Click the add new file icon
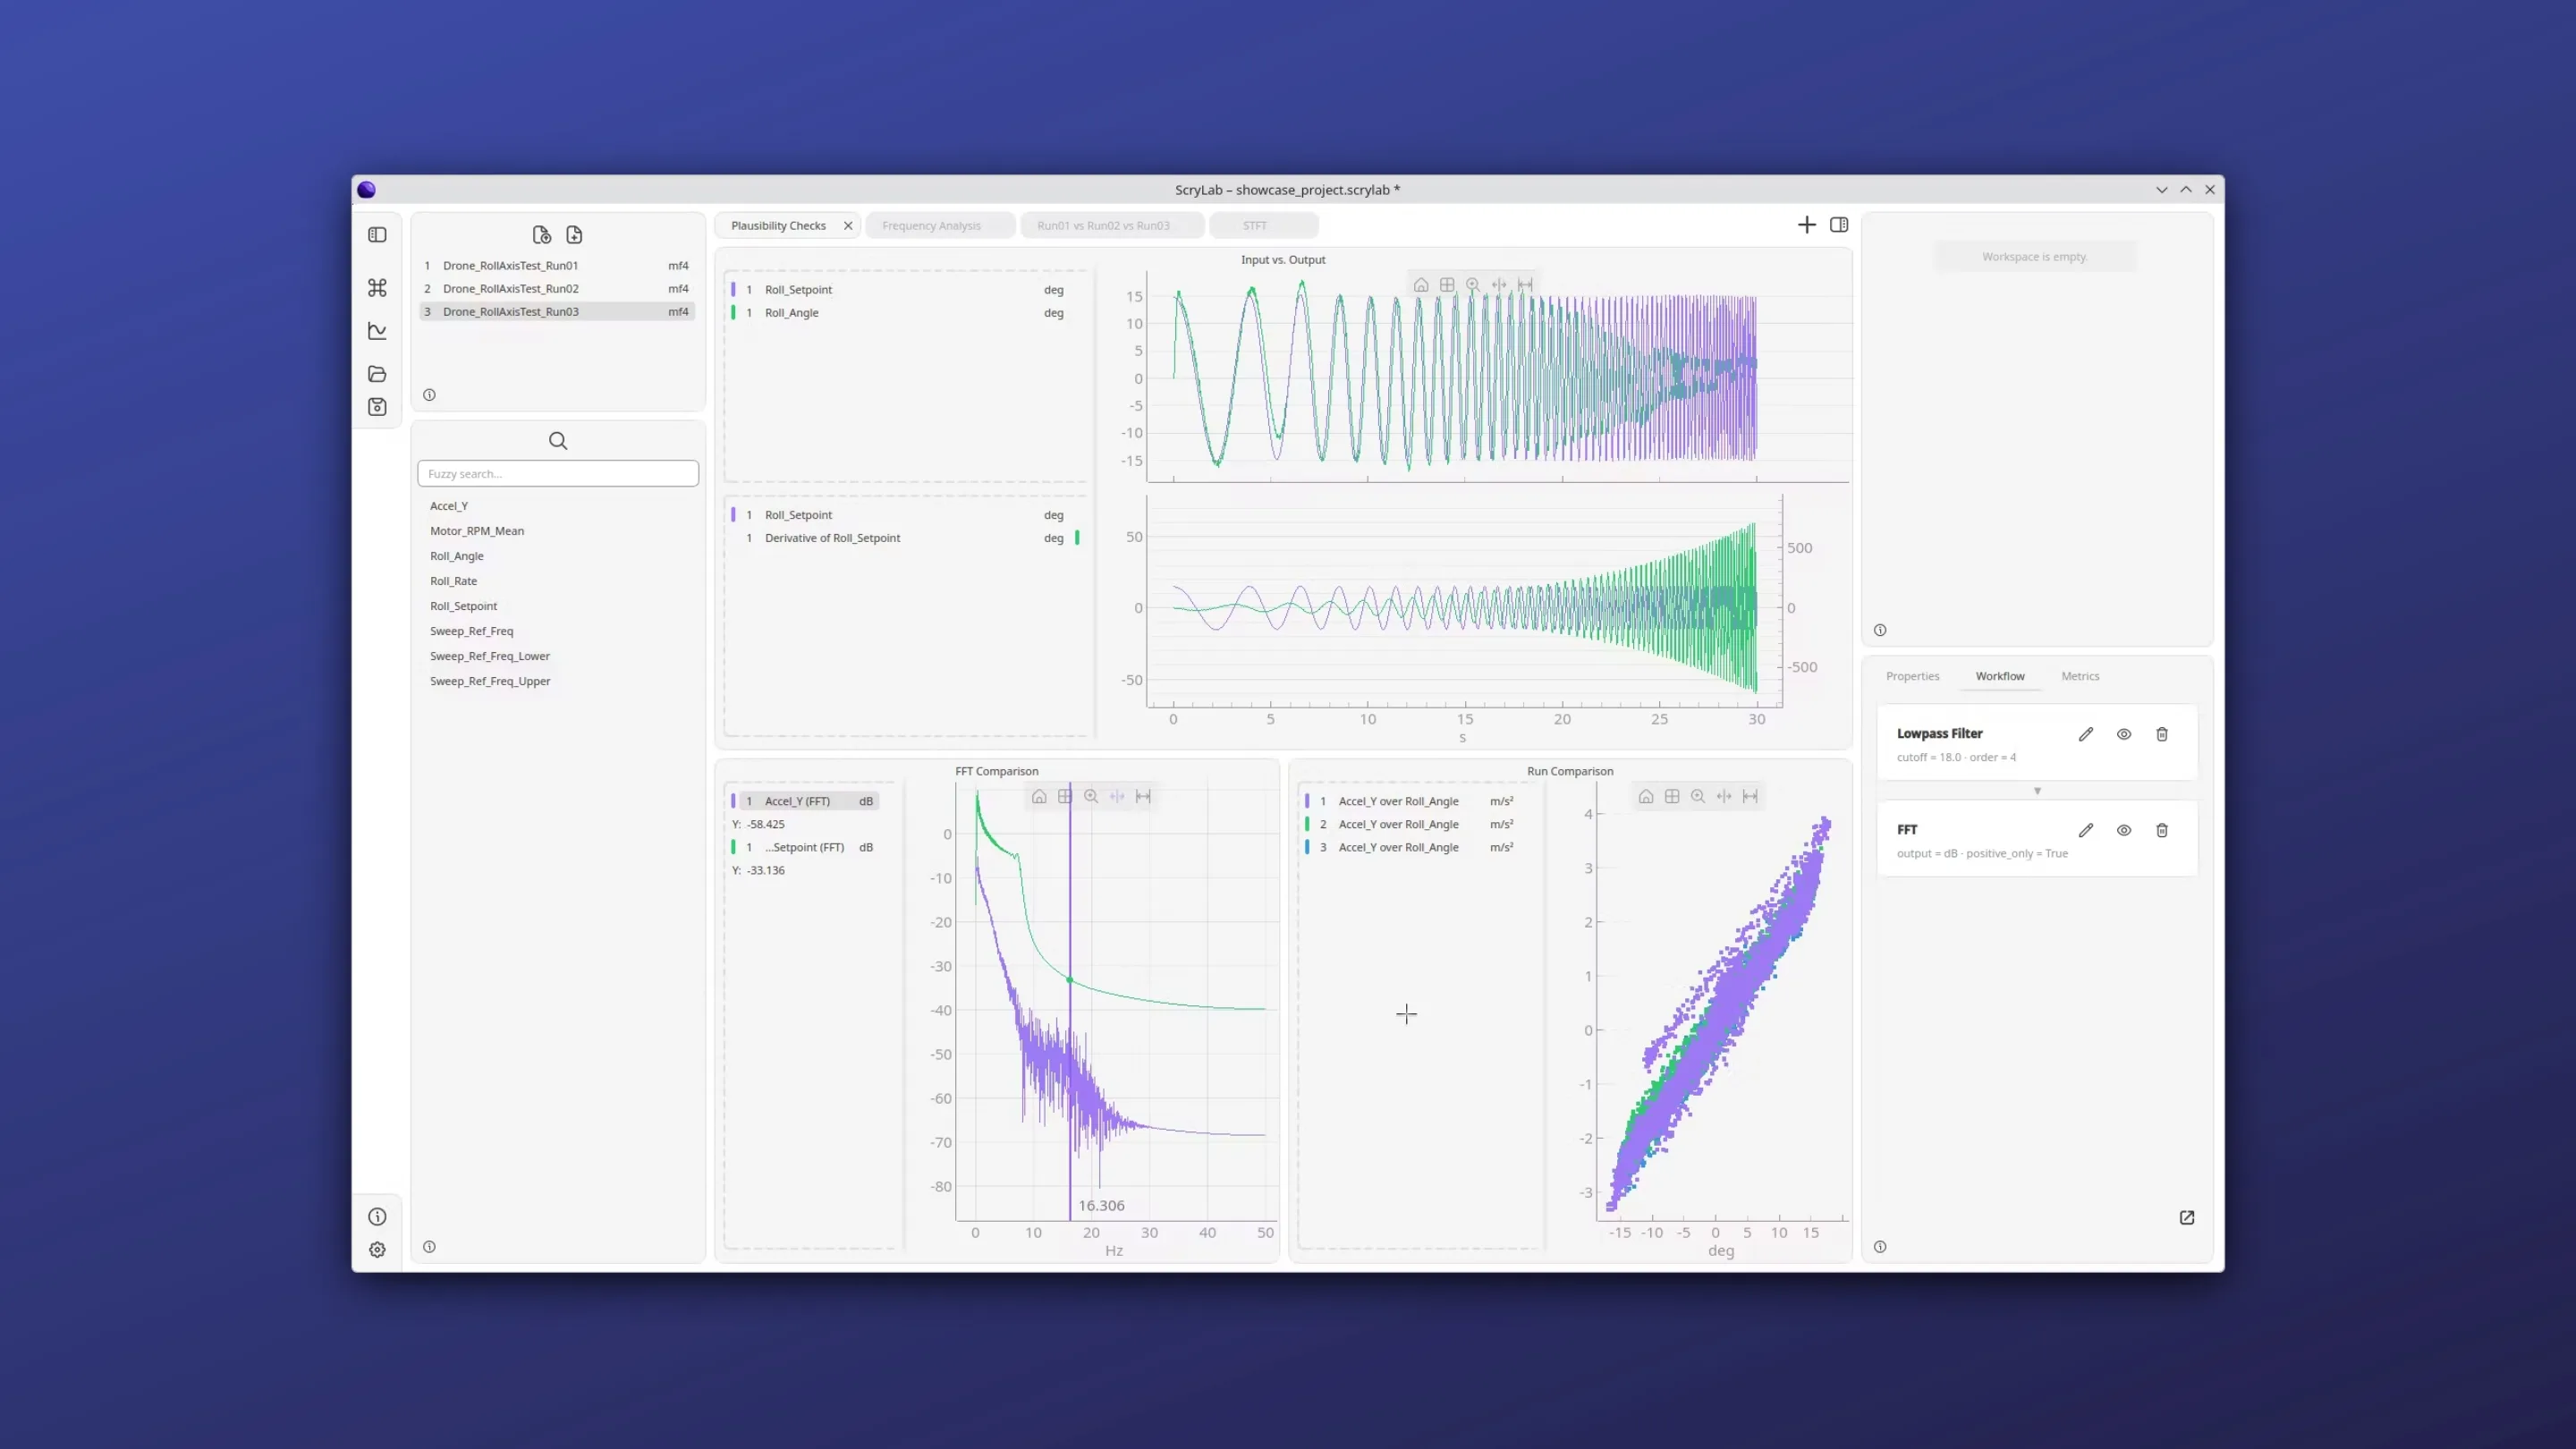The image size is (2576, 1449). click(574, 235)
